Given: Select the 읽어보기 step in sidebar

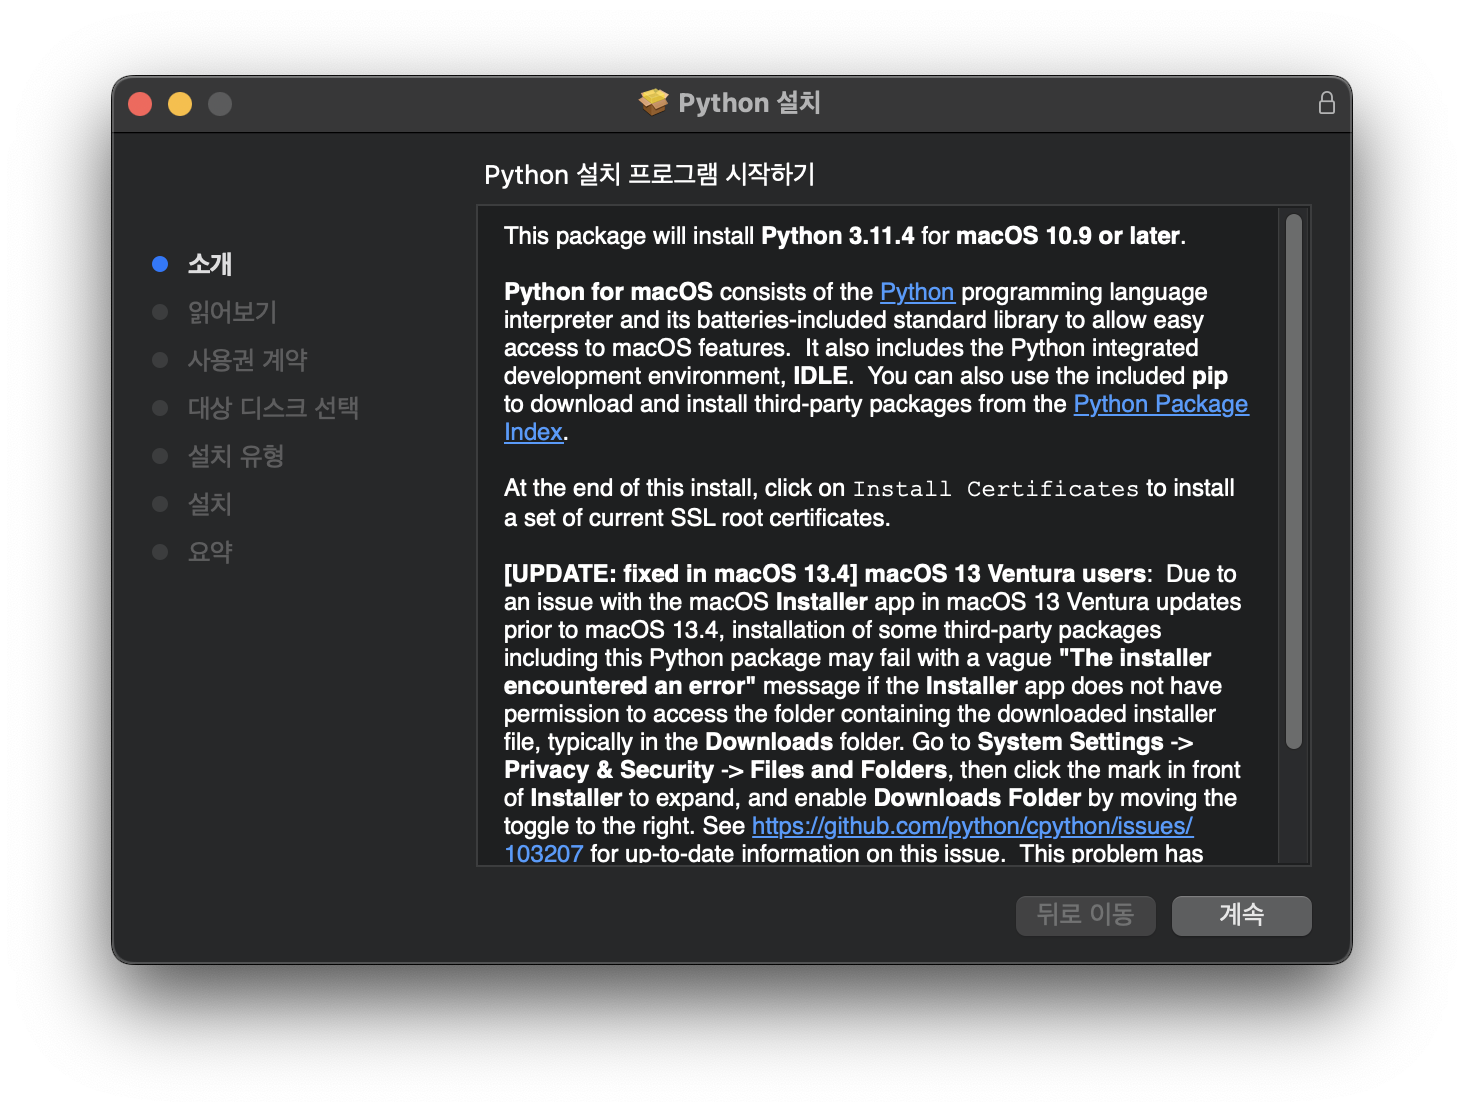Looking at the screenshot, I should click(x=232, y=312).
